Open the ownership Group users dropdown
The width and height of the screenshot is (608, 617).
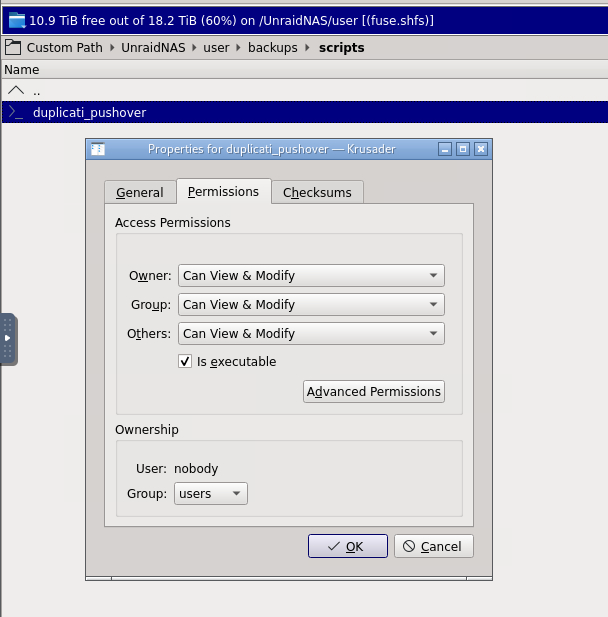point(211,493)
